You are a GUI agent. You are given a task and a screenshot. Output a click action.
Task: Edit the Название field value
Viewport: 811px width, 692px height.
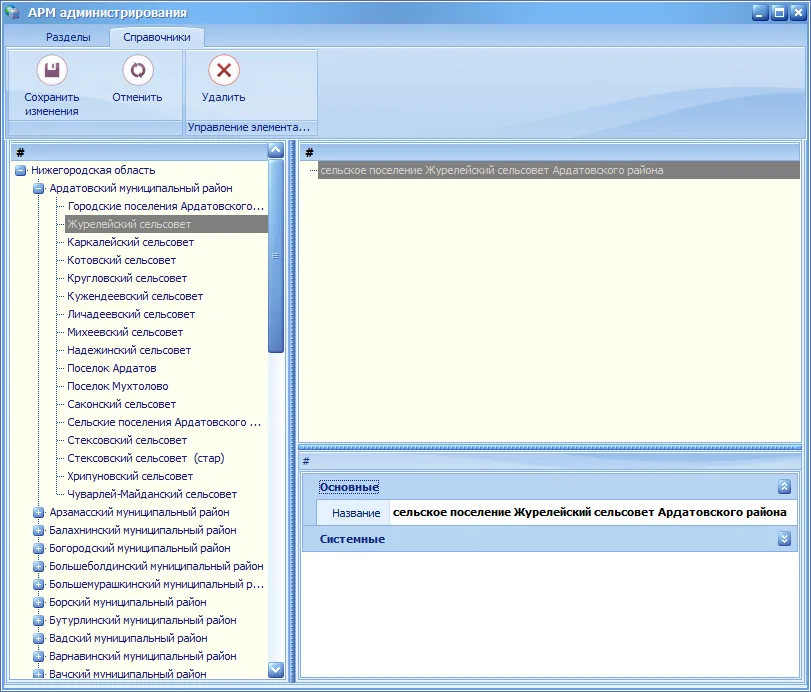[x=592, y=513]
